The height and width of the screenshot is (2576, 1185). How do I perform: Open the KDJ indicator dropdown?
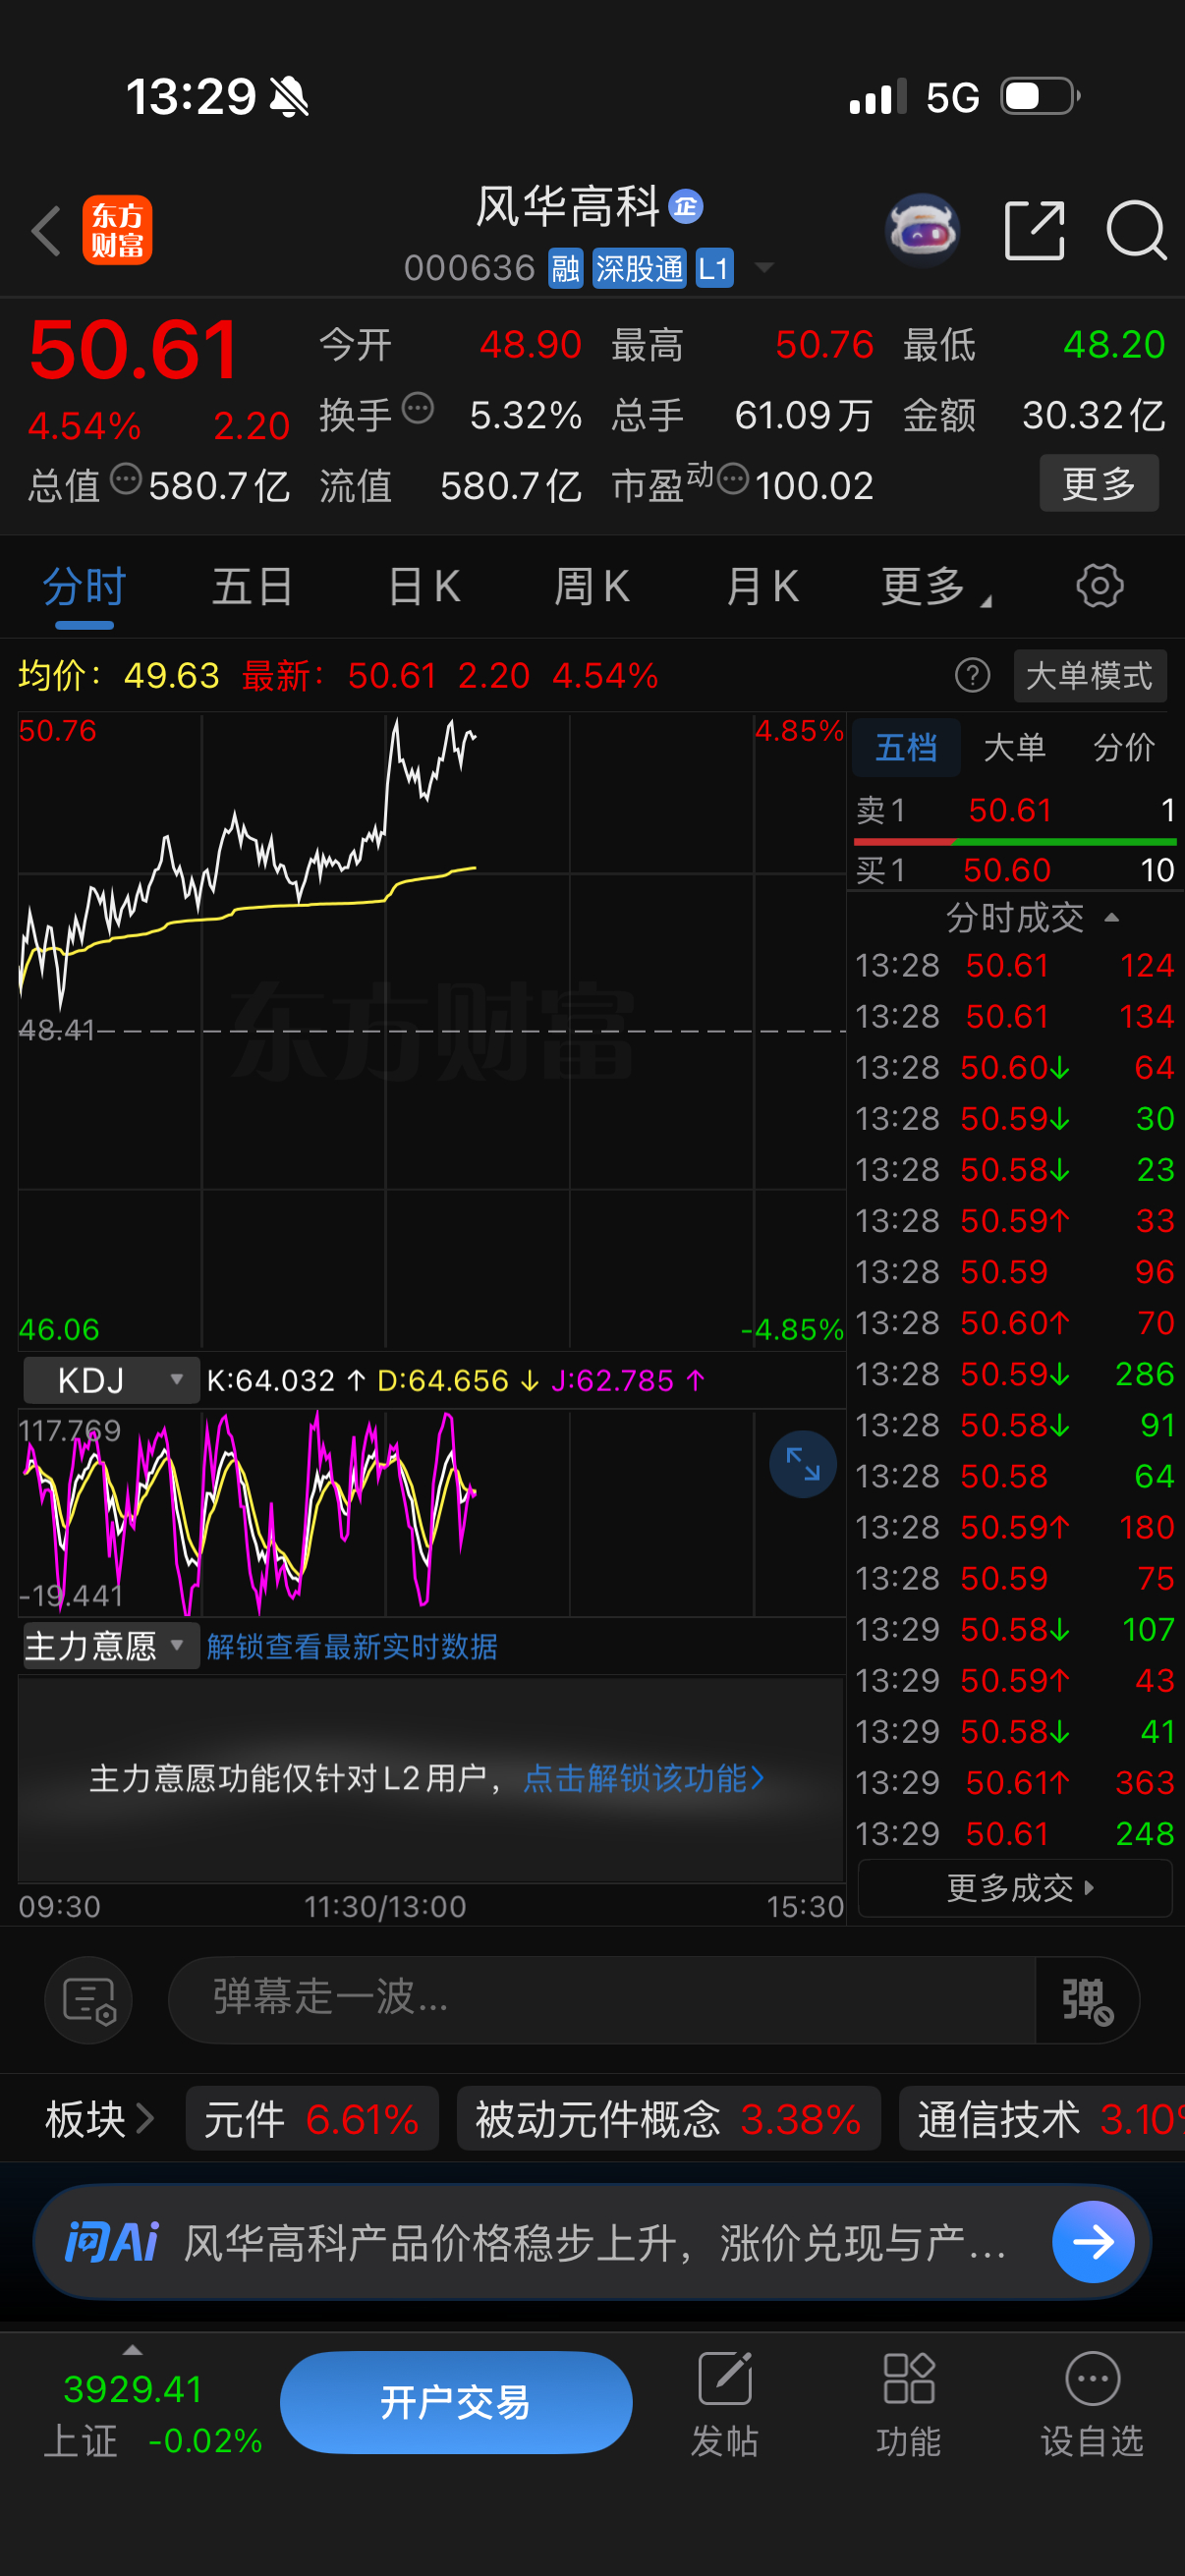click(x=111, y=1380)
